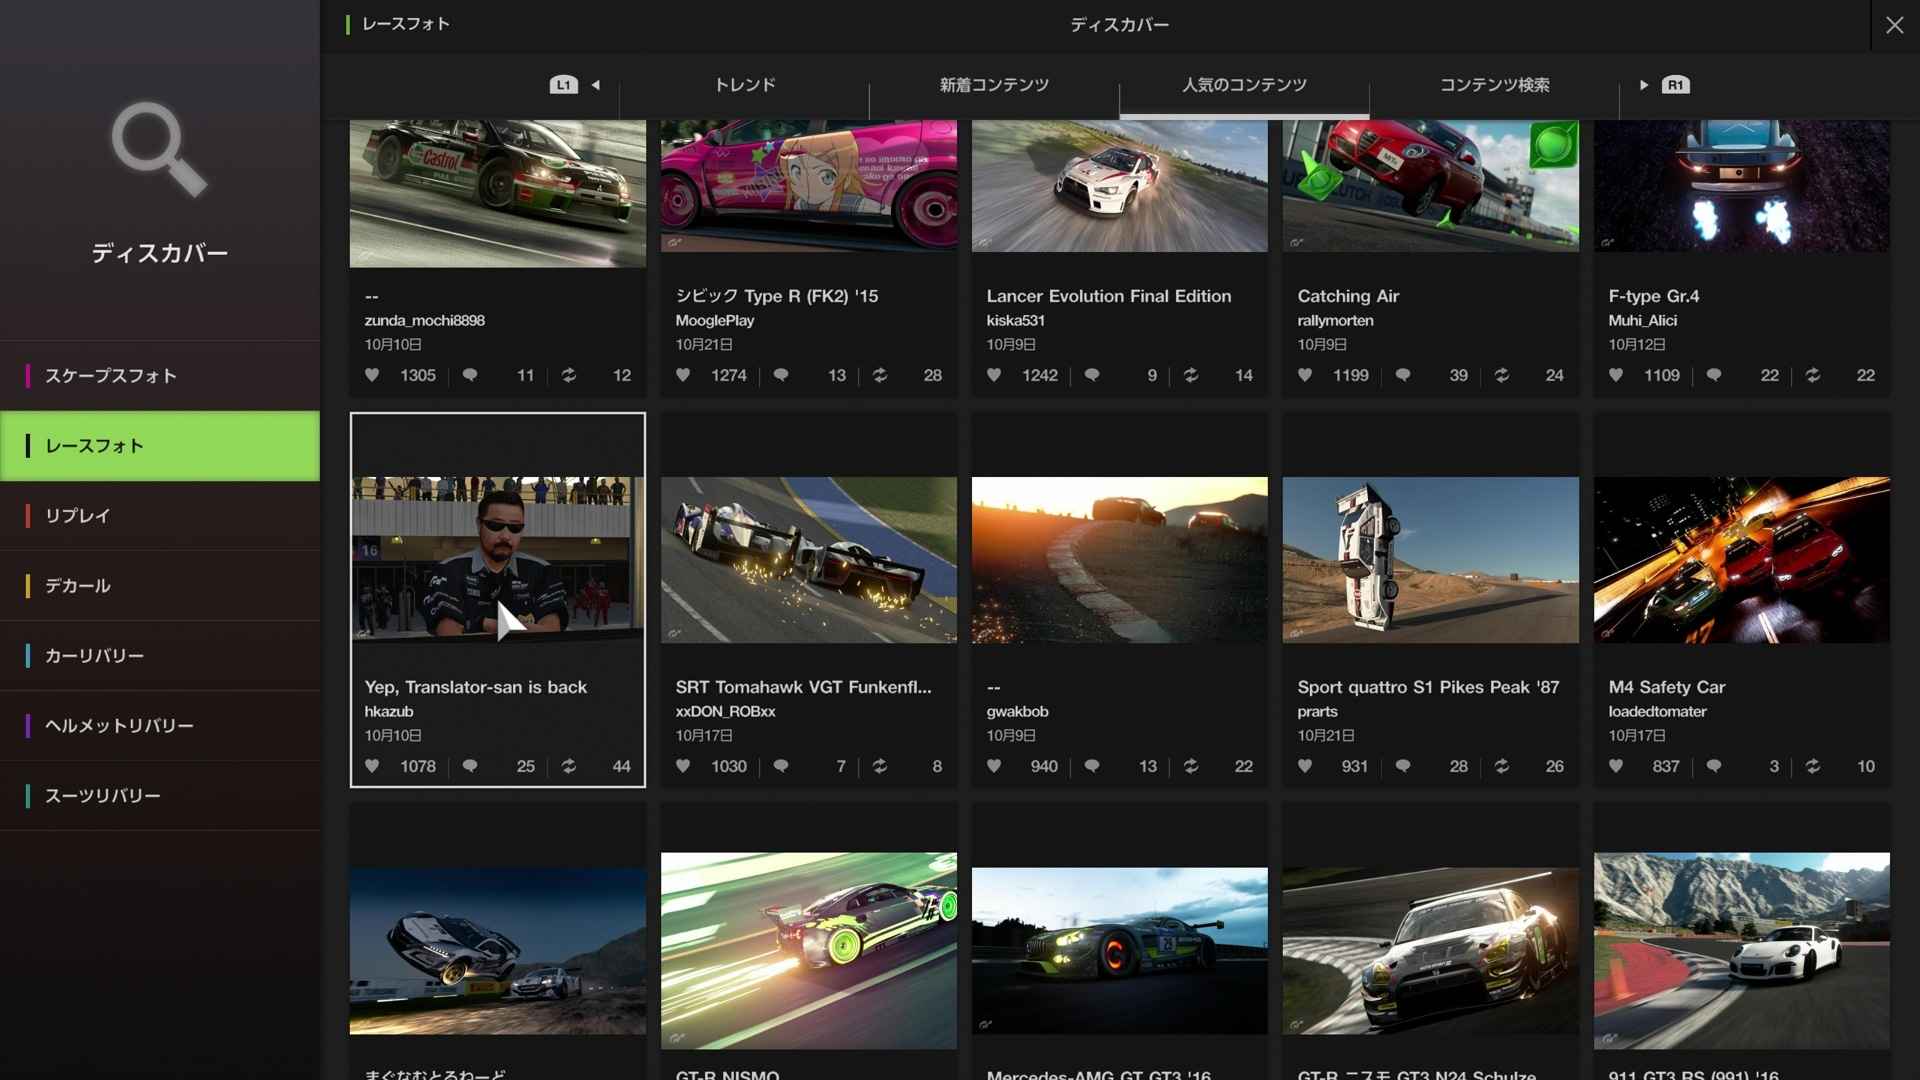Image resolution: width=1920 pixels, height=1080 pixels.
Task: Click username xxDON_ROBxx
Action: click(x=725, y=711)
